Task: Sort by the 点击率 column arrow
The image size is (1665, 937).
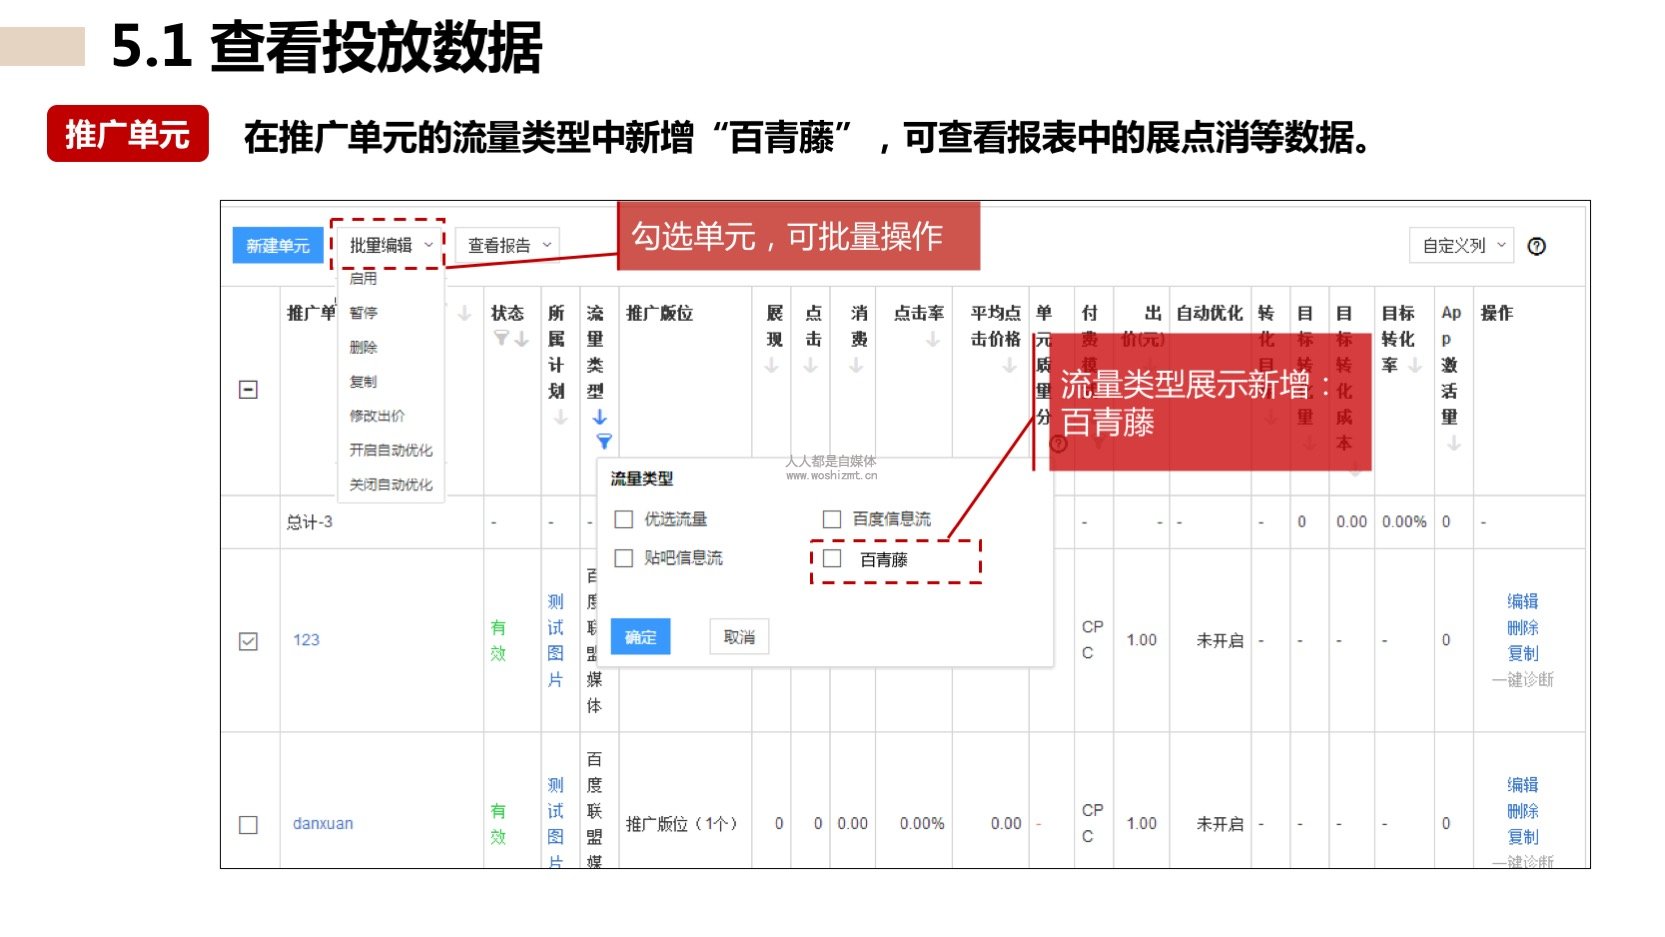Action: [932, 340]
